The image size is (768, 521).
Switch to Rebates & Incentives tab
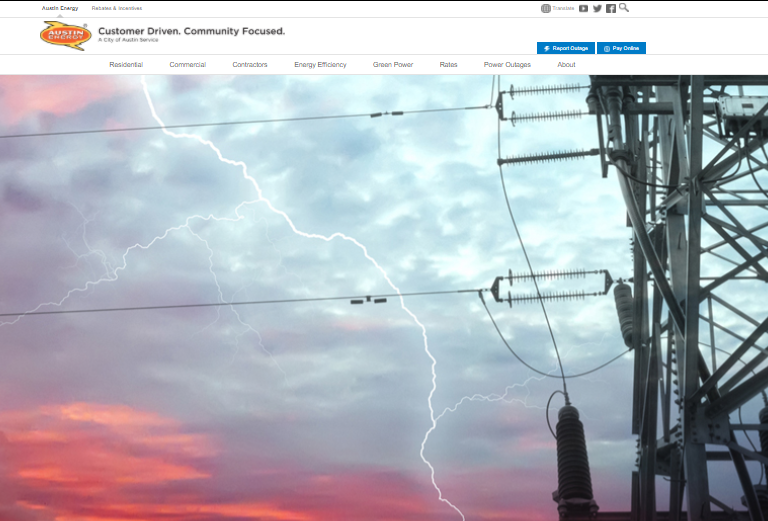pos(117,8)
